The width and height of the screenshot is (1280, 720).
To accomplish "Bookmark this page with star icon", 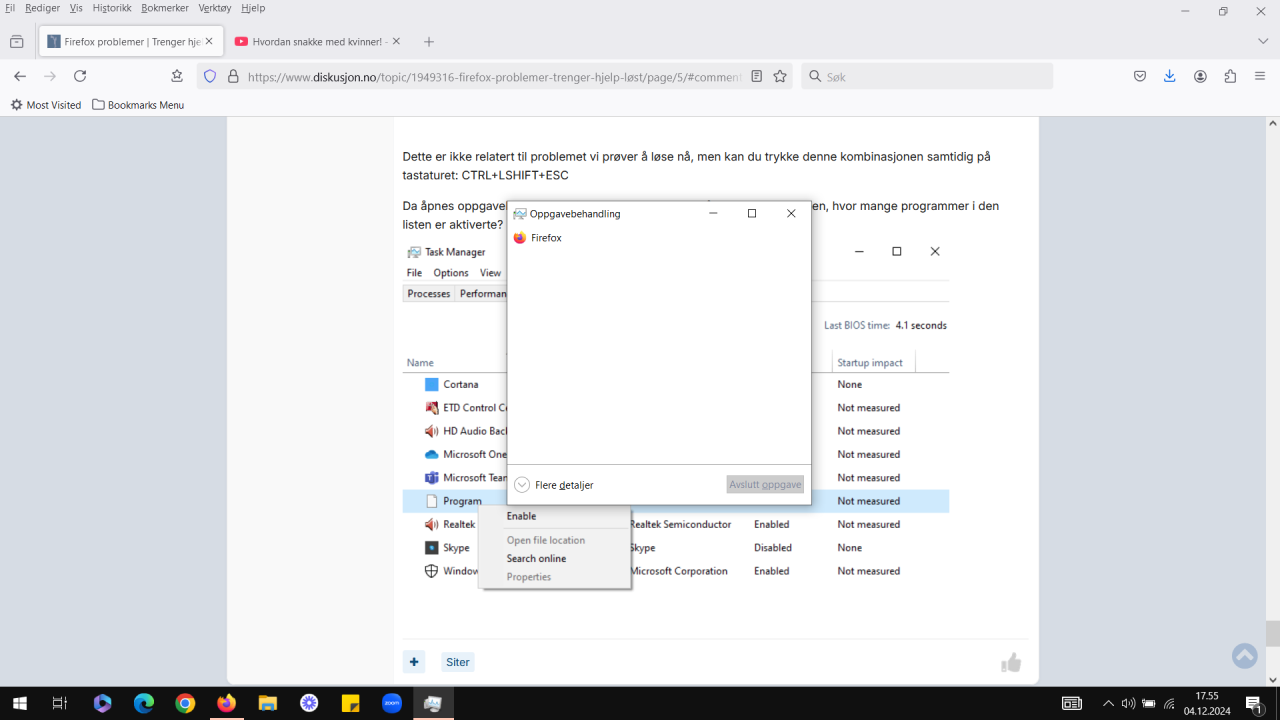I will 780,76.
